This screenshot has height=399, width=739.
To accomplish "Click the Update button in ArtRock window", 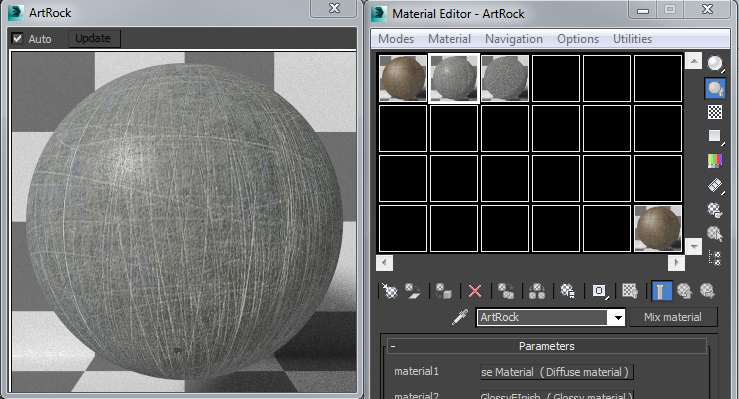I will pos(93,38).
